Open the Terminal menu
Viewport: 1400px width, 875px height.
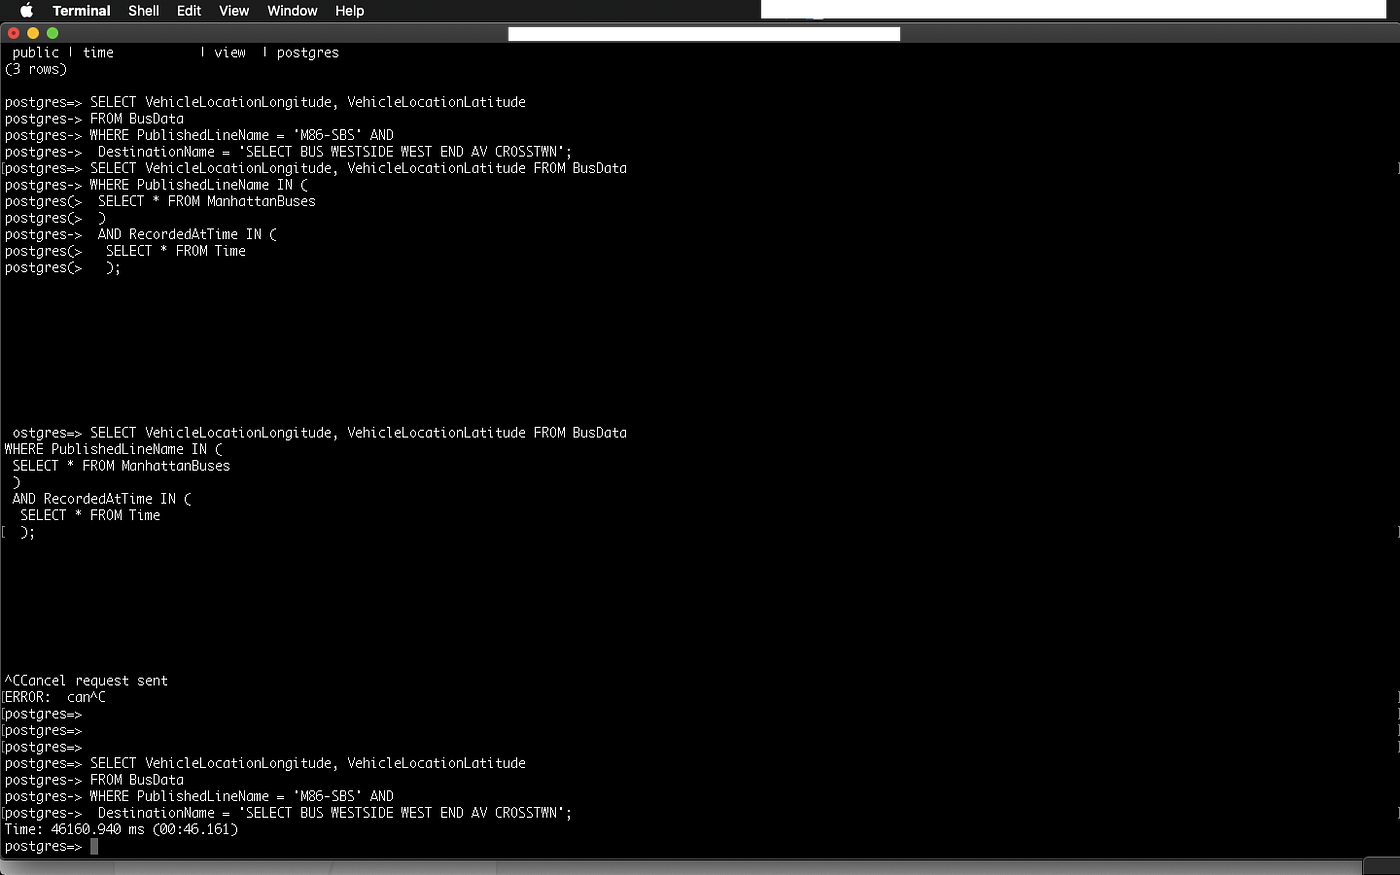80,11
